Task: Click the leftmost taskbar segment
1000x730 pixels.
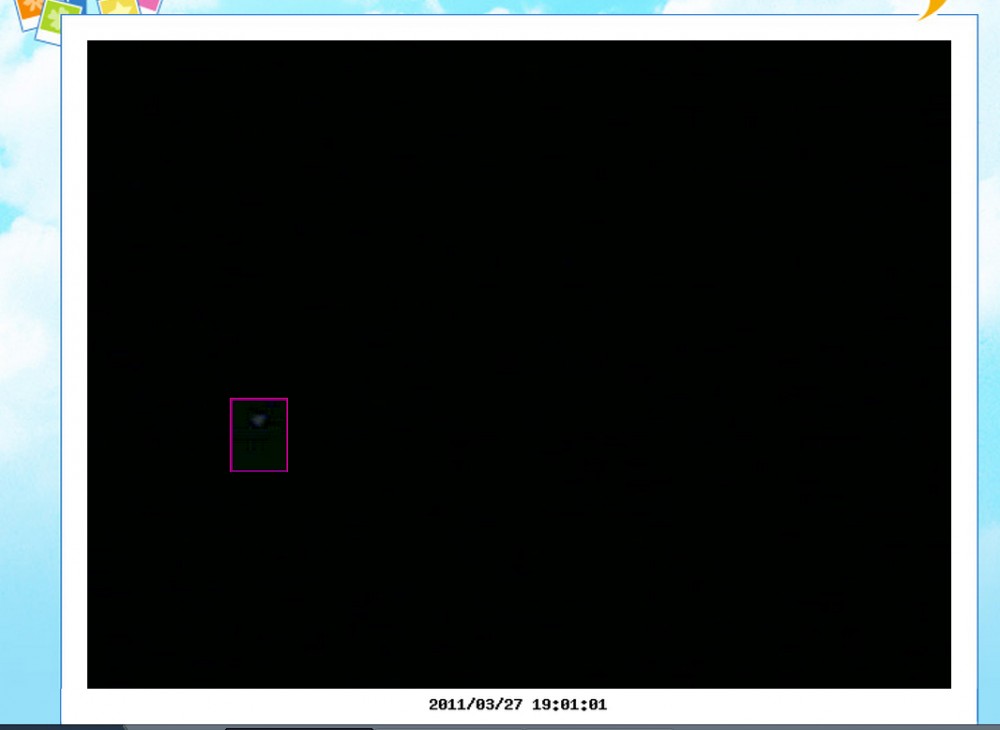Action: (x=60, y=726)
